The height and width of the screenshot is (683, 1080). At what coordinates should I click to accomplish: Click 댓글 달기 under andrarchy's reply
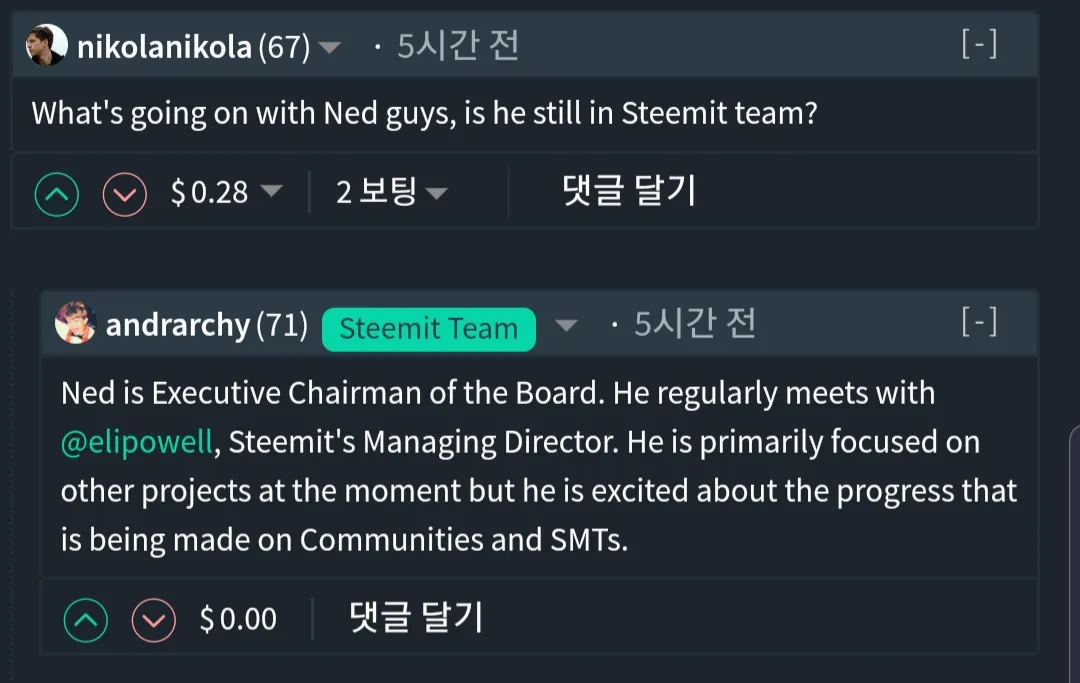tap(416, 618)
